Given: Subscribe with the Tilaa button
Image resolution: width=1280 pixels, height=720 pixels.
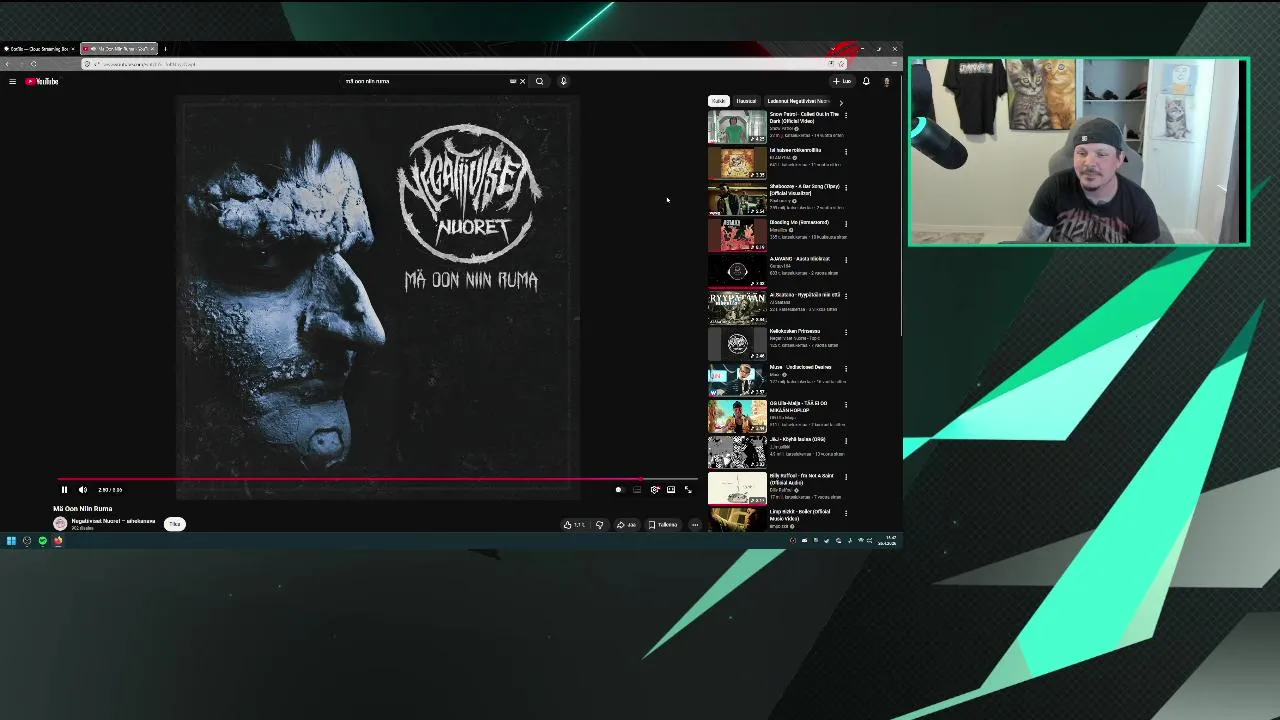Looking at the screenshot, I should click(175, 524).
